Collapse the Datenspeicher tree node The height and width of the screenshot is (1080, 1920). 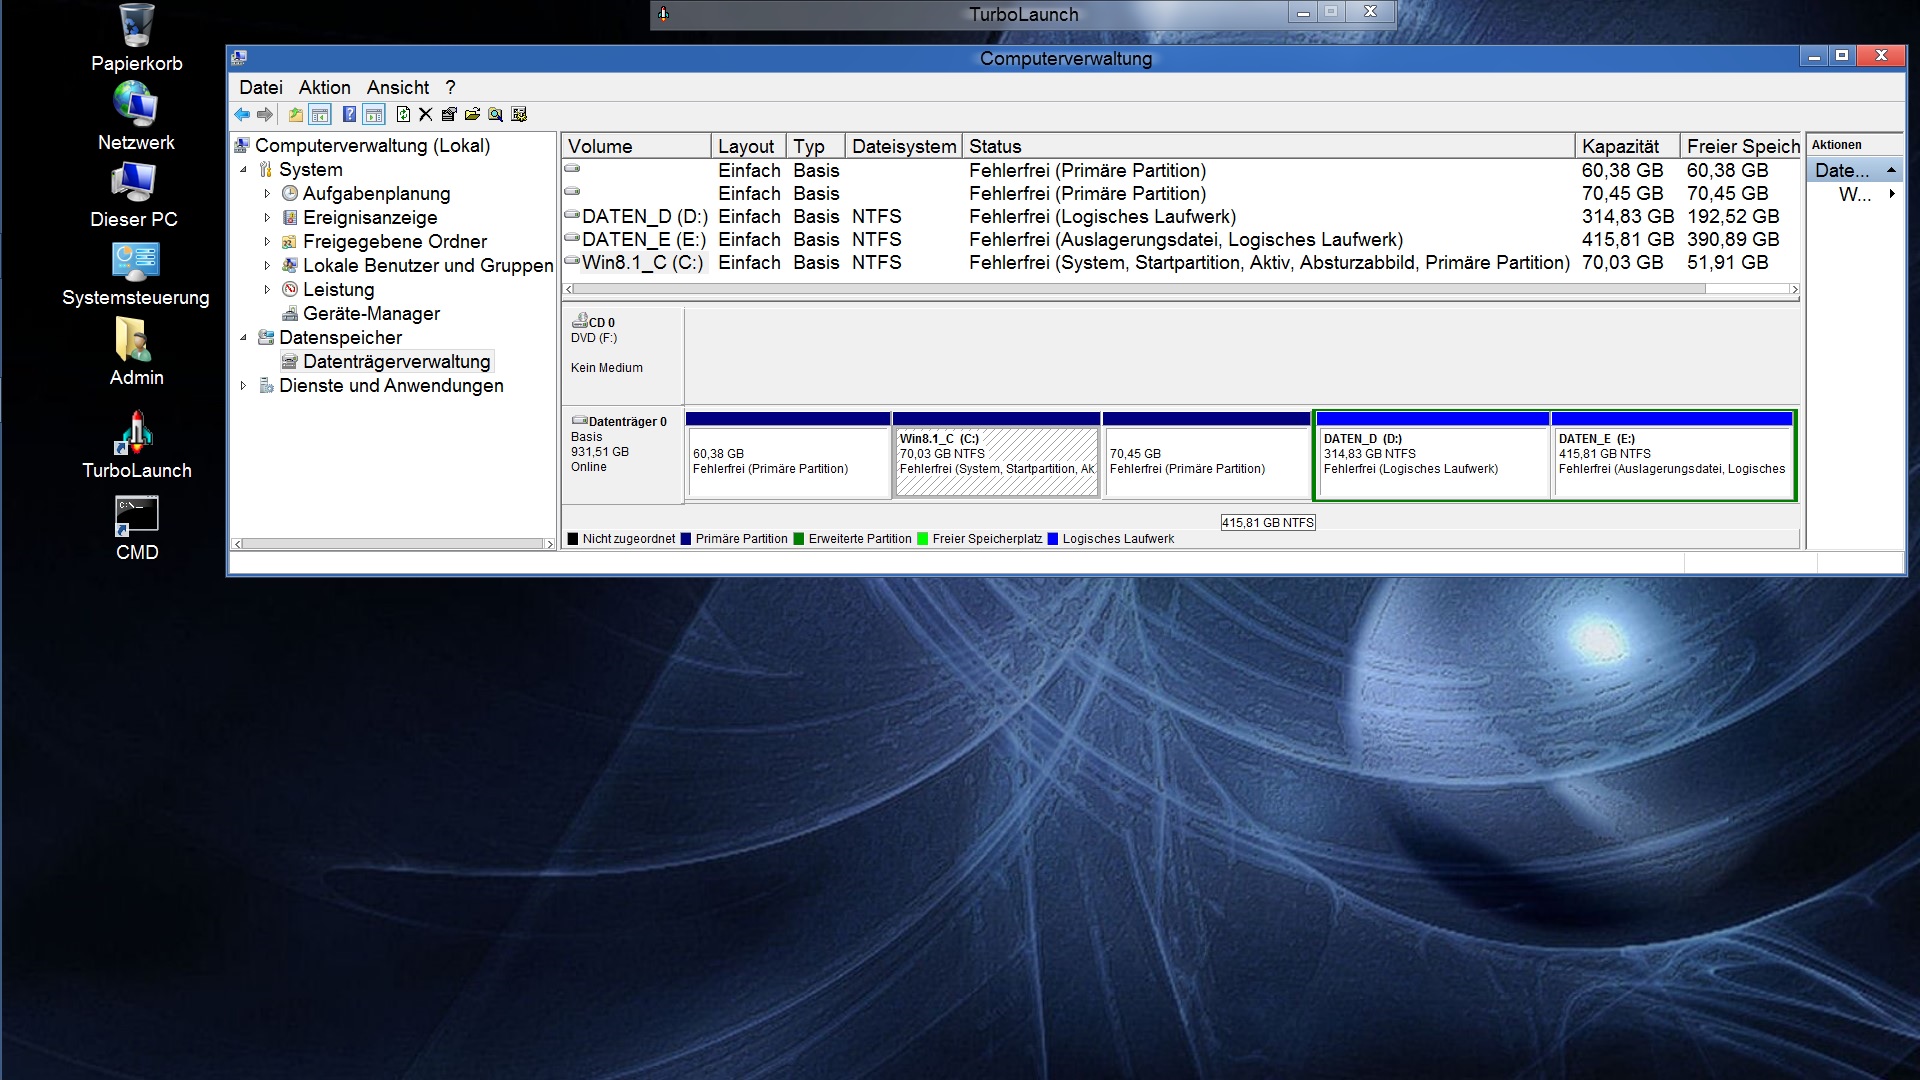pyautogui.click(x=243, y=338)
